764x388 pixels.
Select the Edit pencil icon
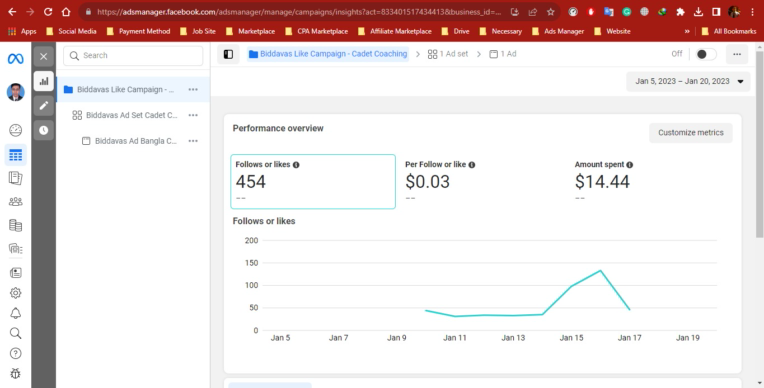coord(43,106)
